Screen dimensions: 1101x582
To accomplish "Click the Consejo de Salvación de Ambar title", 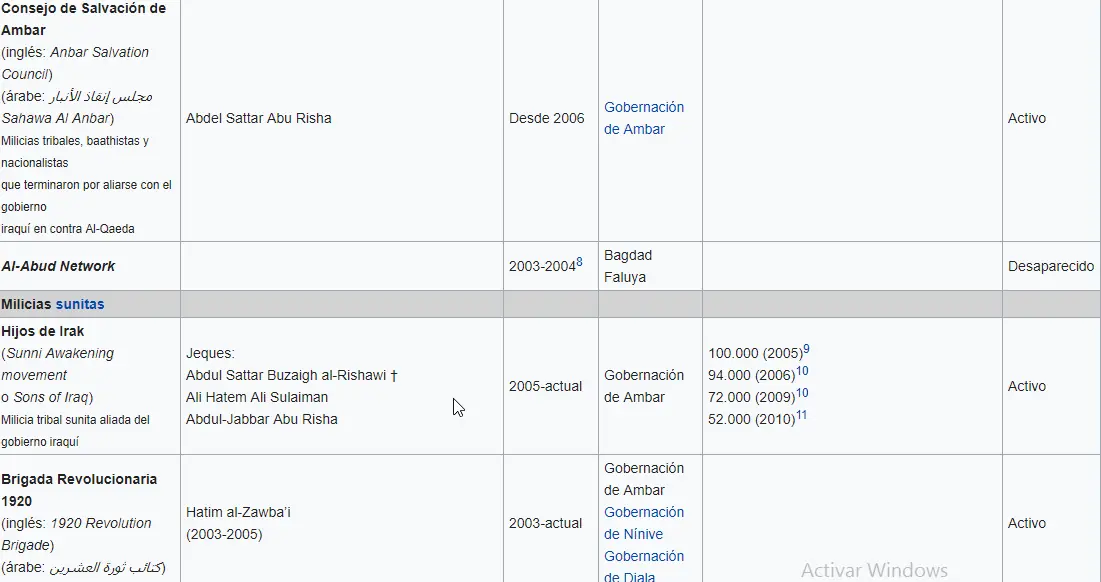I will tap(84, 19).
